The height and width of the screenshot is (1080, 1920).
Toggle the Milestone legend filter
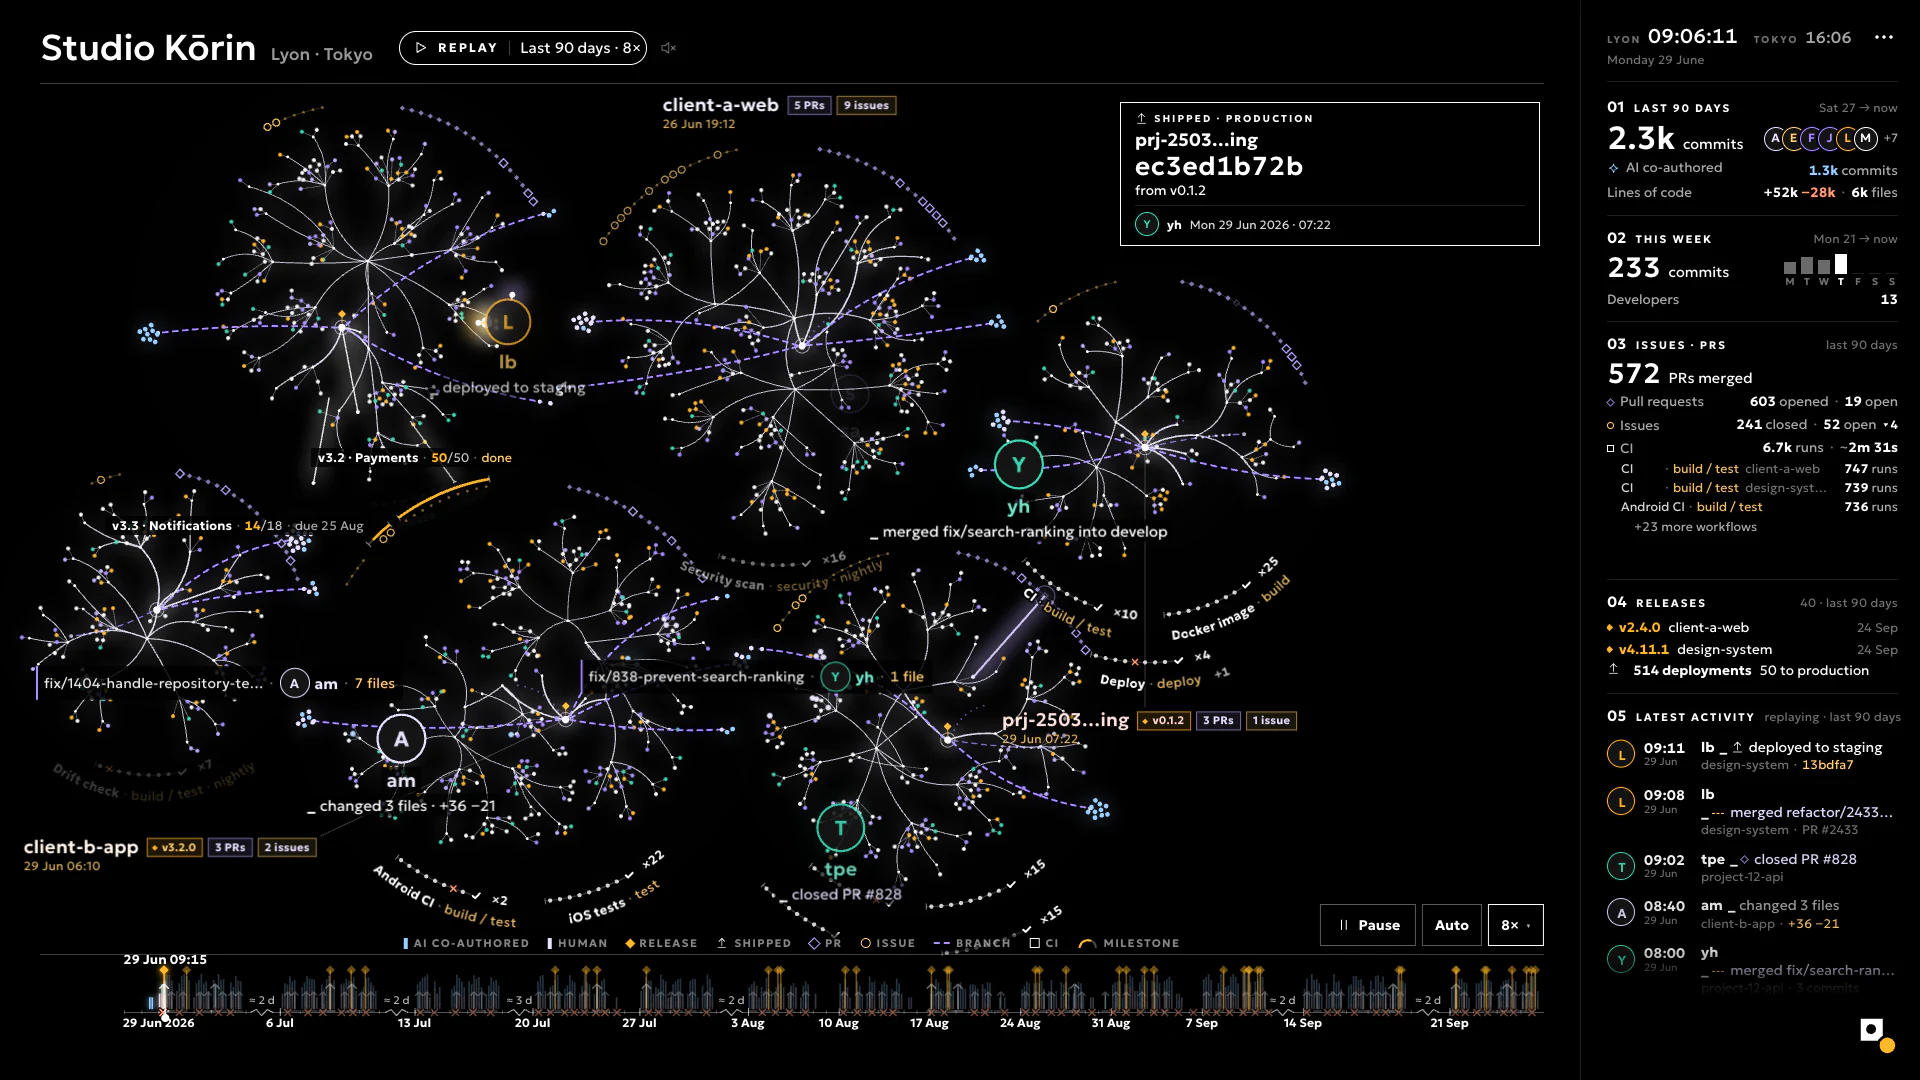point(1129,943)
